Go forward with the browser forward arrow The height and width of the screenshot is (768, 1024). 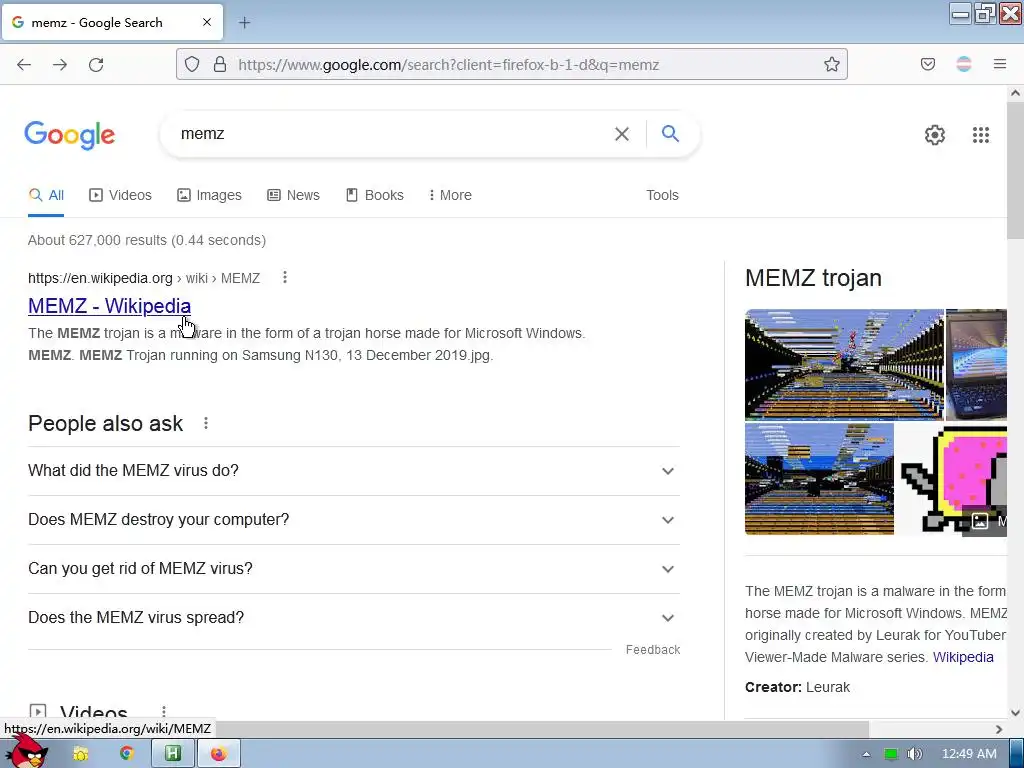click(60, 65)
